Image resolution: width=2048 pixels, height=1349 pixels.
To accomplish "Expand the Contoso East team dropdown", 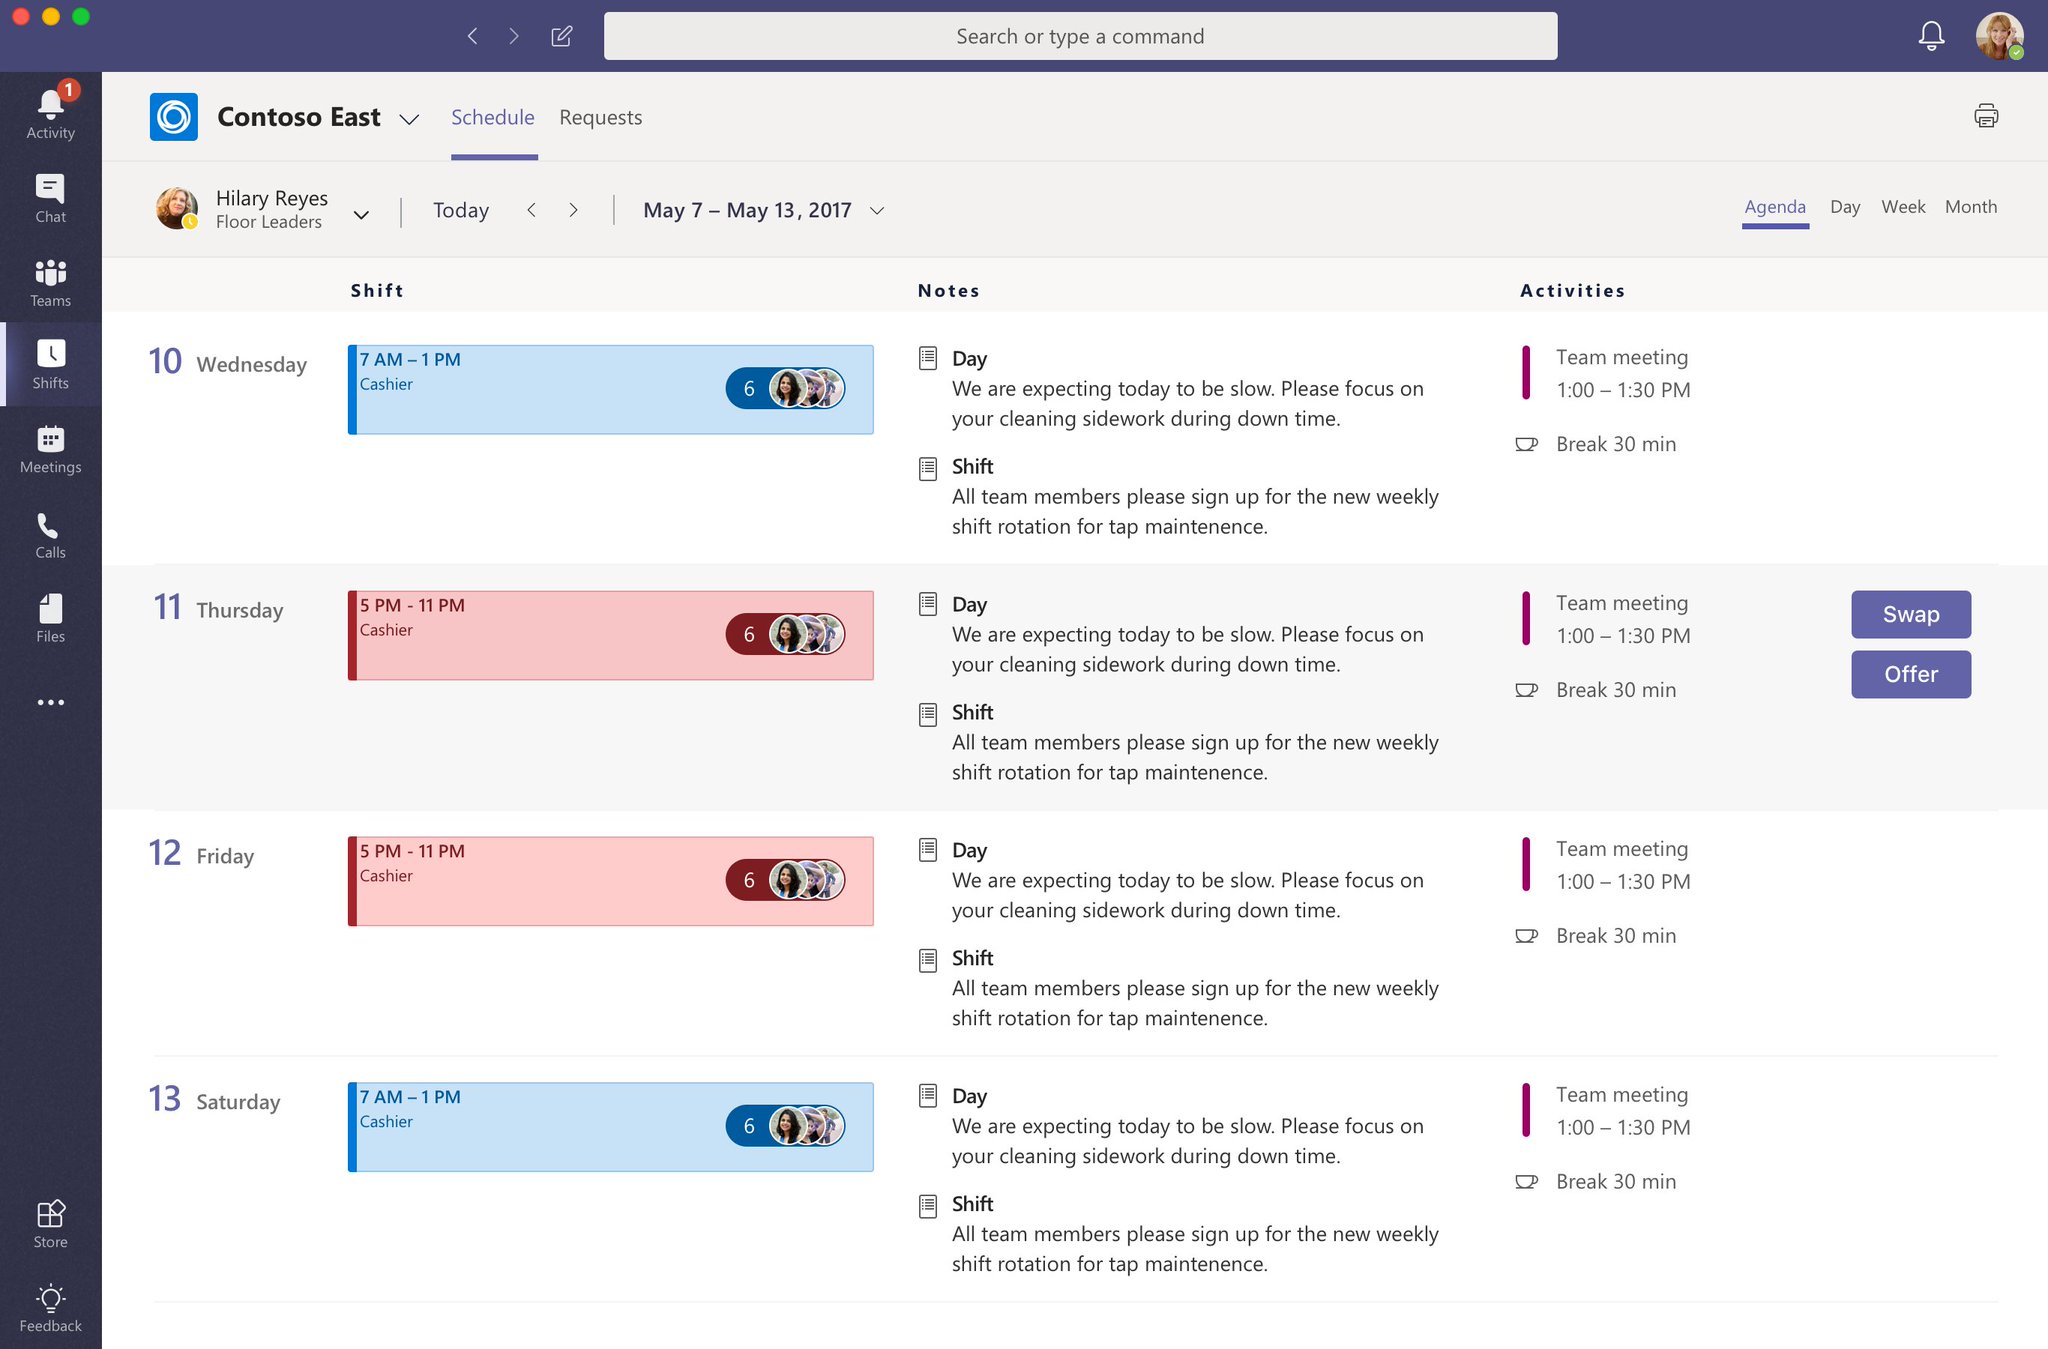I will pyautogui.click(x=409, y=120).
